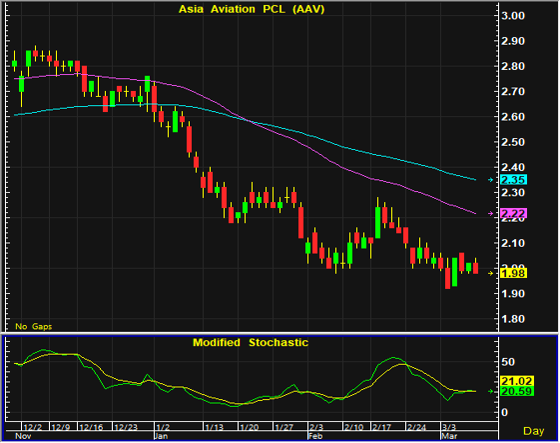Image resolution: width=560 pixels, height=443 pixels.
Task: Click the Feb month label
Action: tap(315, 436)
